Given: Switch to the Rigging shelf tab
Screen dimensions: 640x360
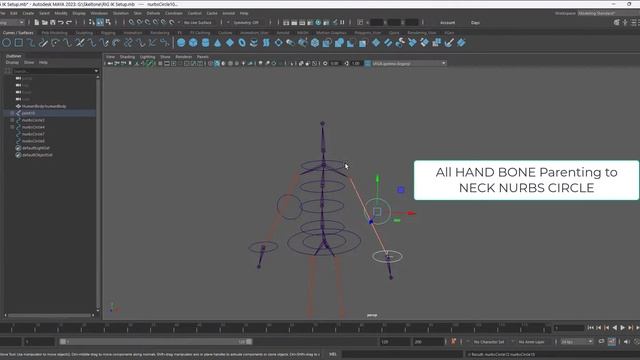Looking at the screenshot, I should click(x=108, y=33).
